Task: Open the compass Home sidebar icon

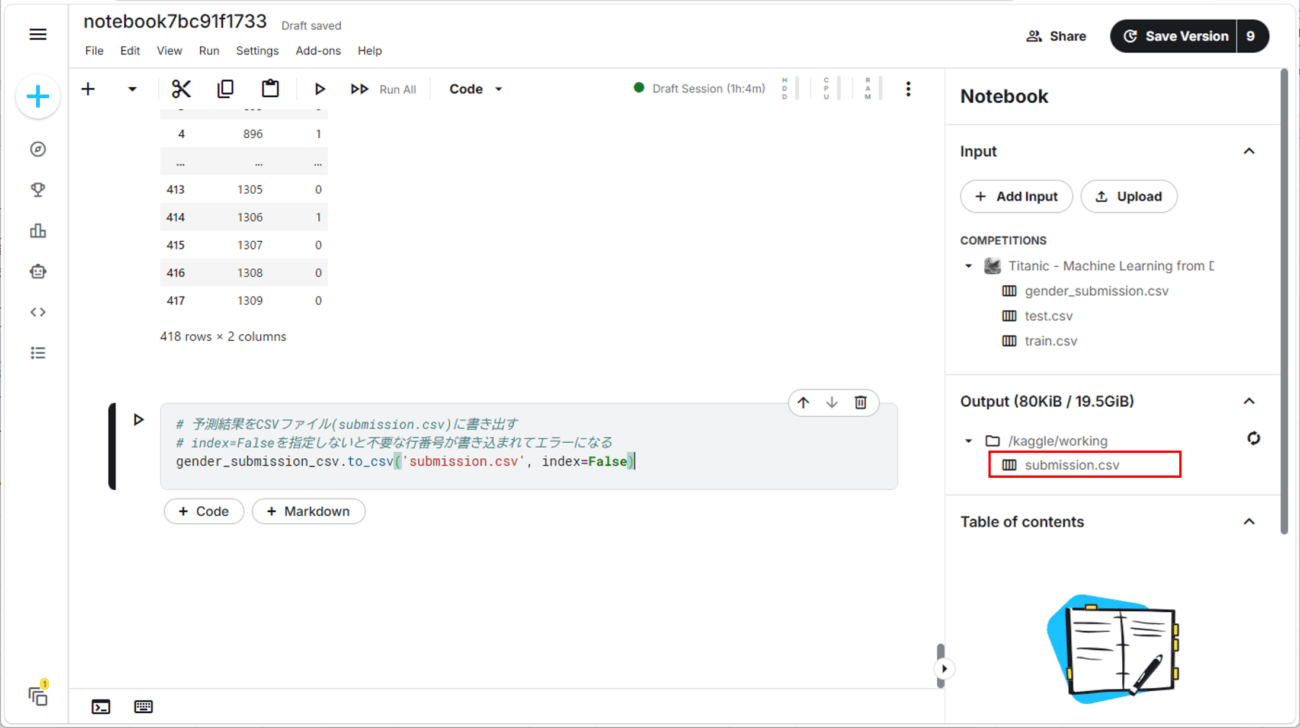Action: coord(38,149)
